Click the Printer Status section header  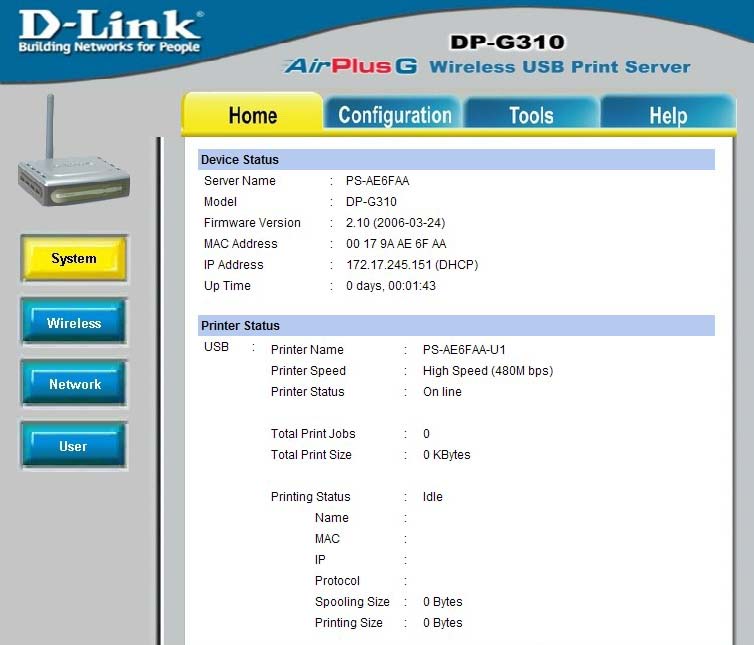[x=456, y=325]
